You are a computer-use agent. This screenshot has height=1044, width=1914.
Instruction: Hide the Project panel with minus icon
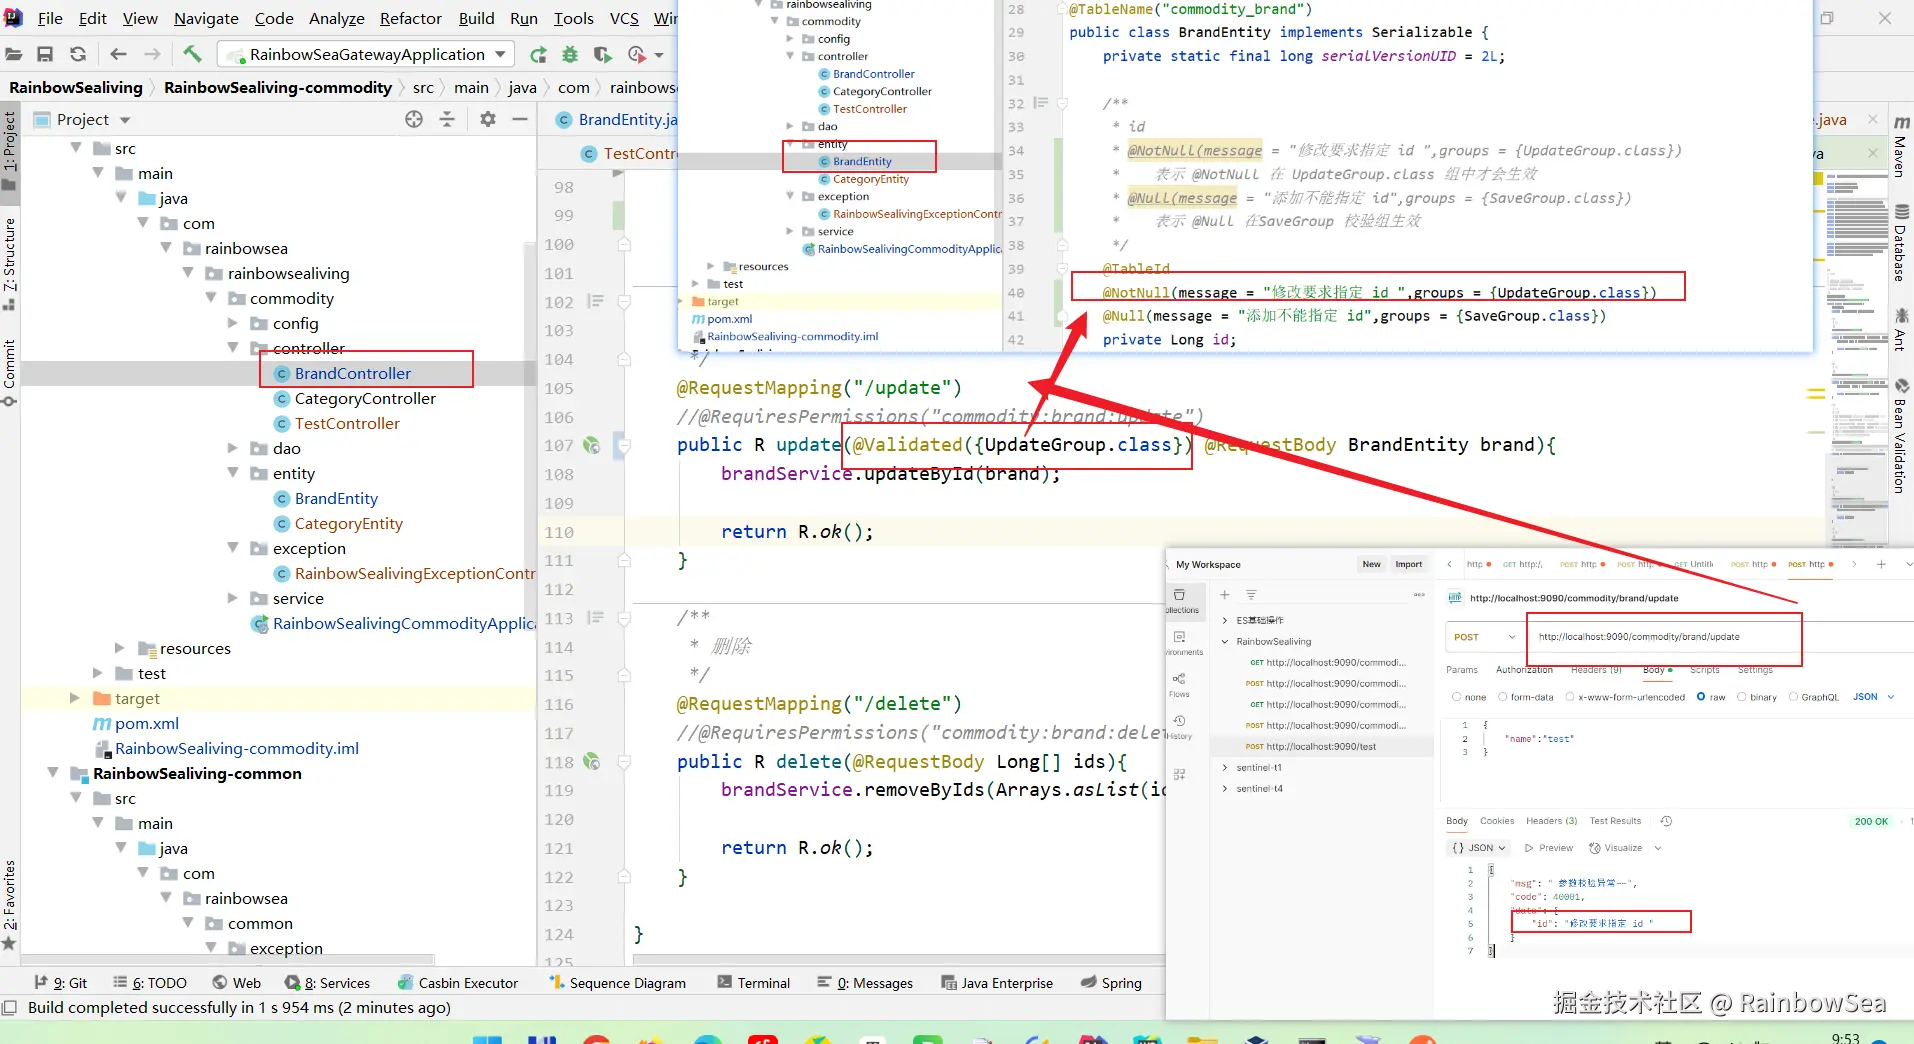pyautogui.click(x=520, y=119)
